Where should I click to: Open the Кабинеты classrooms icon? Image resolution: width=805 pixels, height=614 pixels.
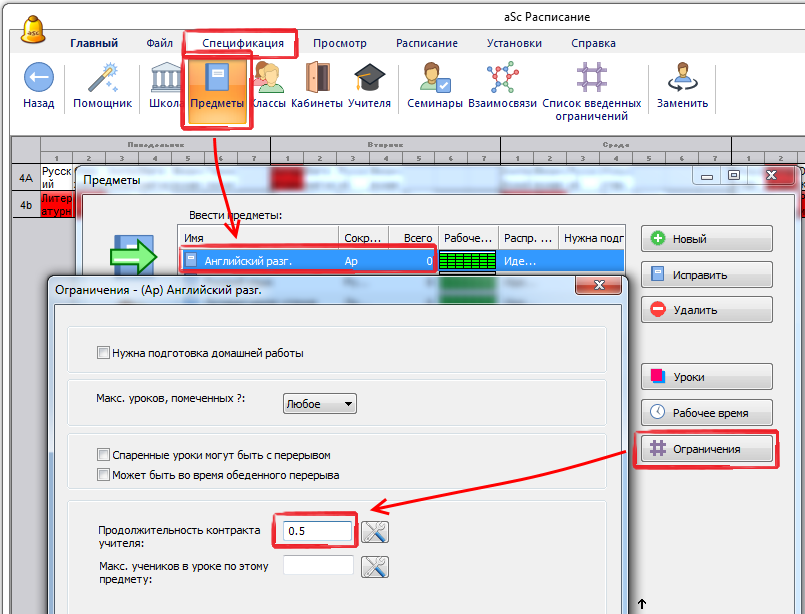317,78
